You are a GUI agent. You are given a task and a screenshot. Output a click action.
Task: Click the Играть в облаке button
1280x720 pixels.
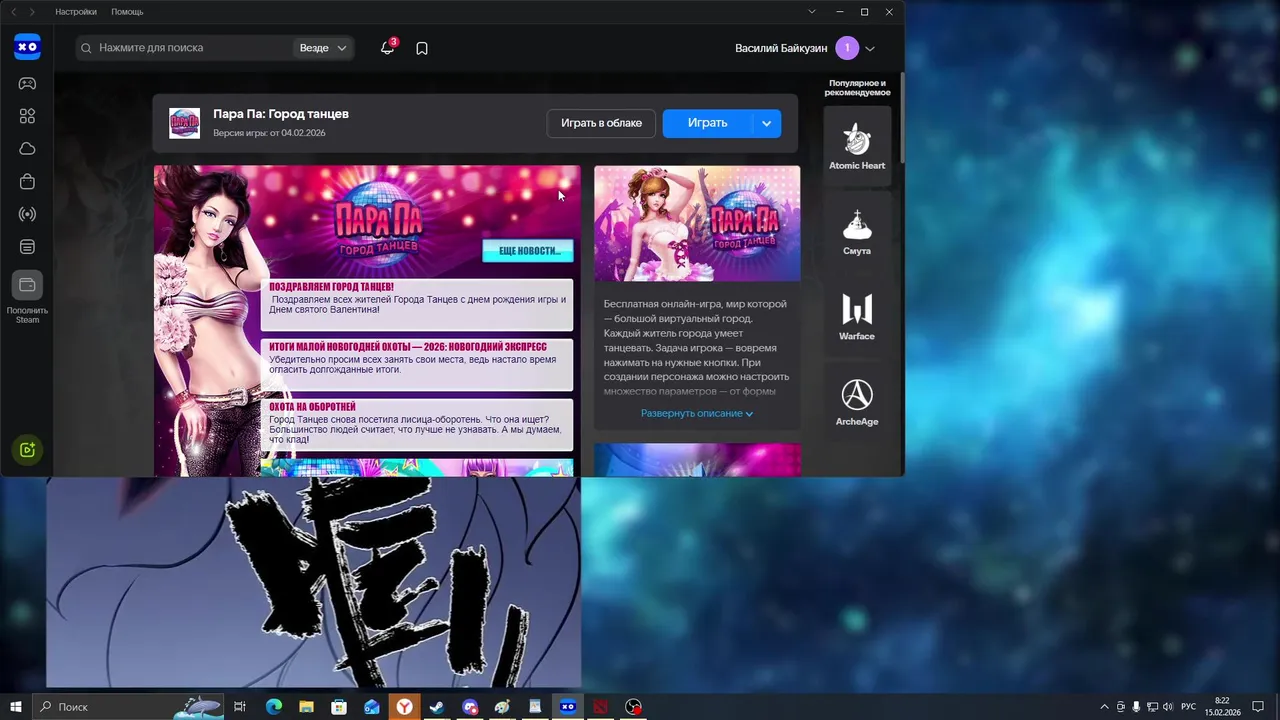[x=601, y=123]
